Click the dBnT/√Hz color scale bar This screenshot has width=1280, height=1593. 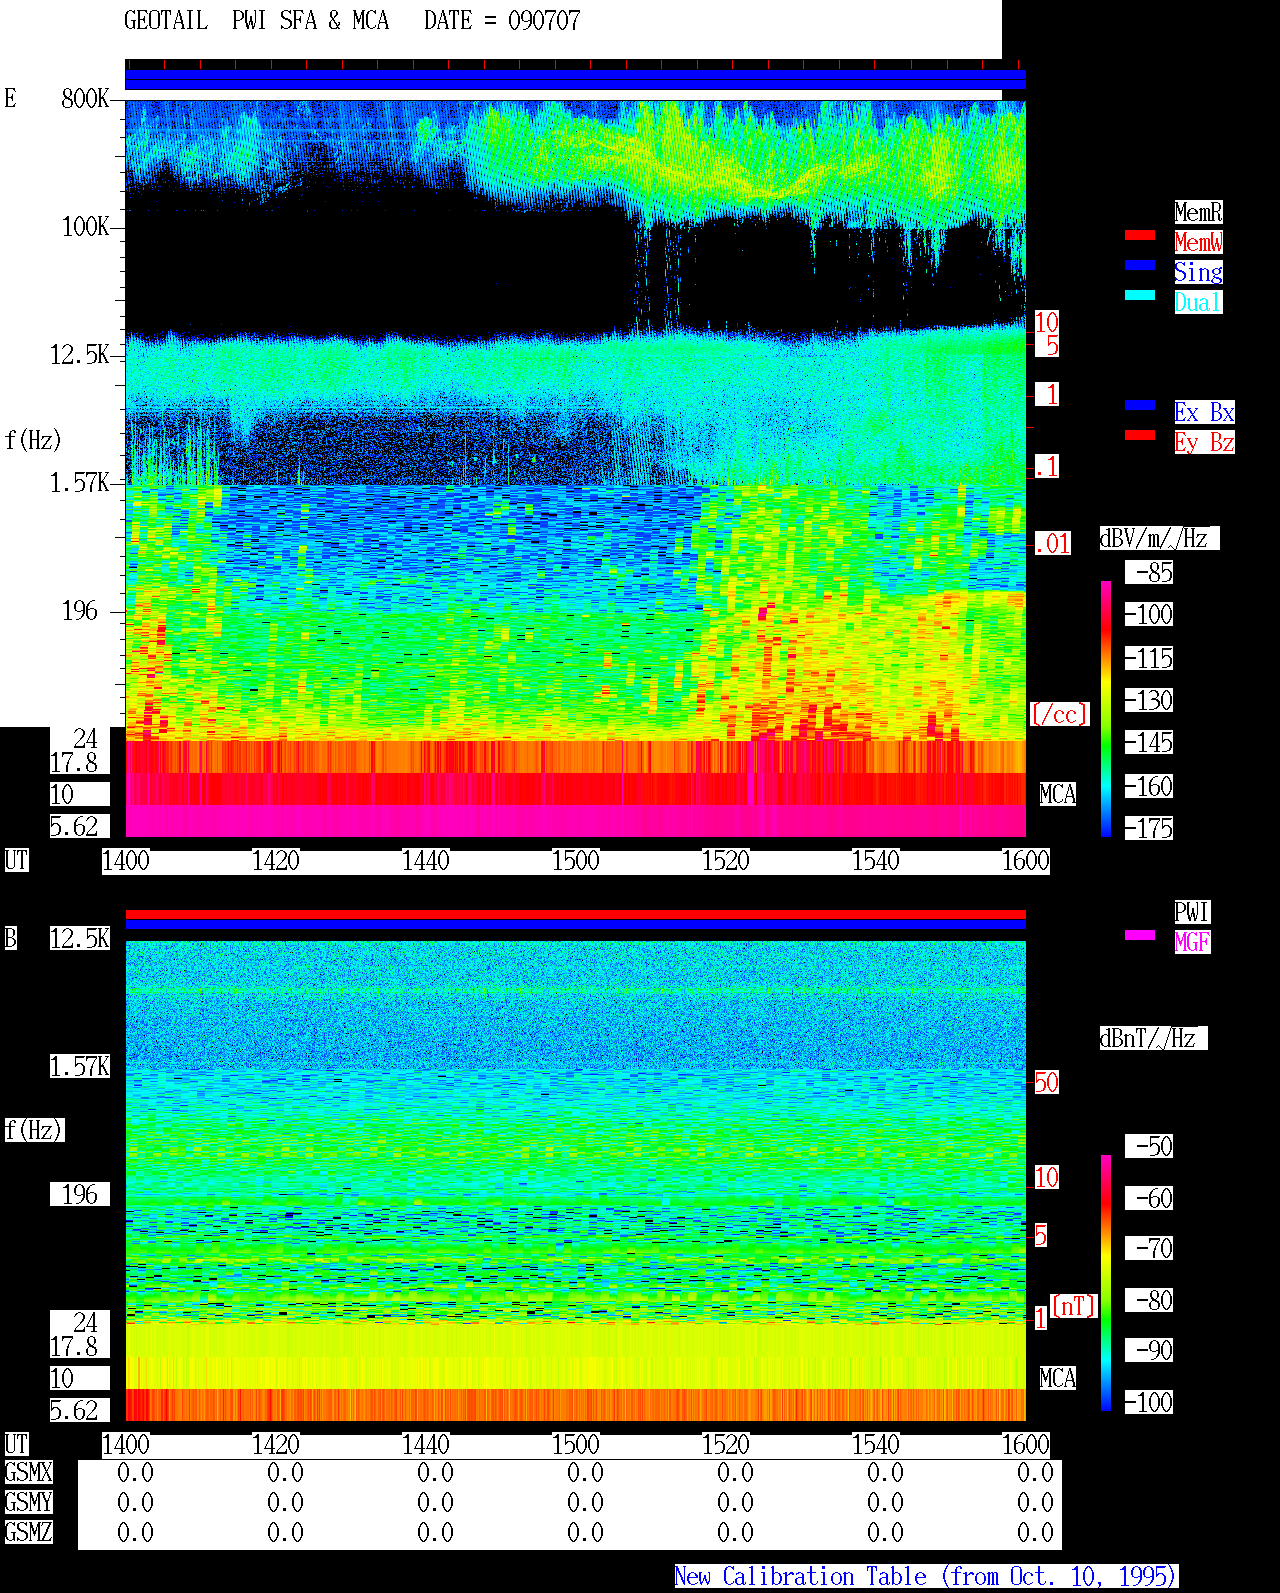1106,1283
